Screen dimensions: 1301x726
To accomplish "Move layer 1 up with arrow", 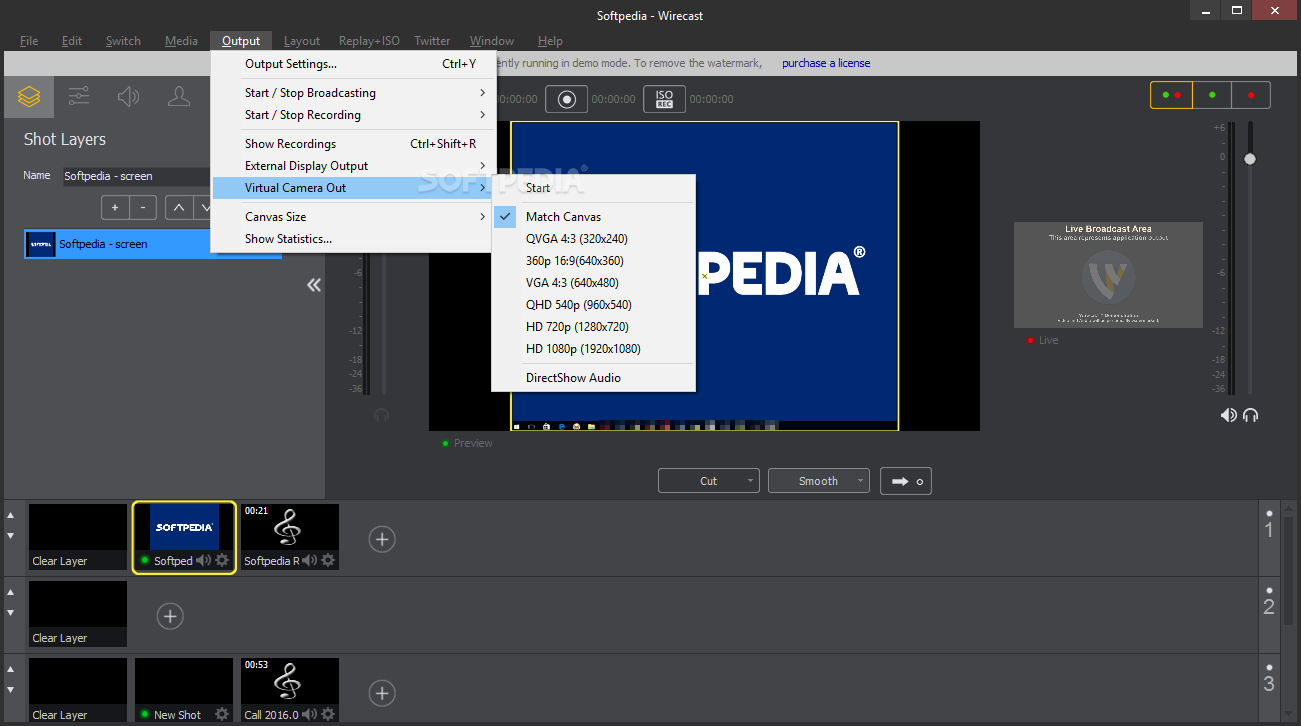I will click(x=11, y=515).
